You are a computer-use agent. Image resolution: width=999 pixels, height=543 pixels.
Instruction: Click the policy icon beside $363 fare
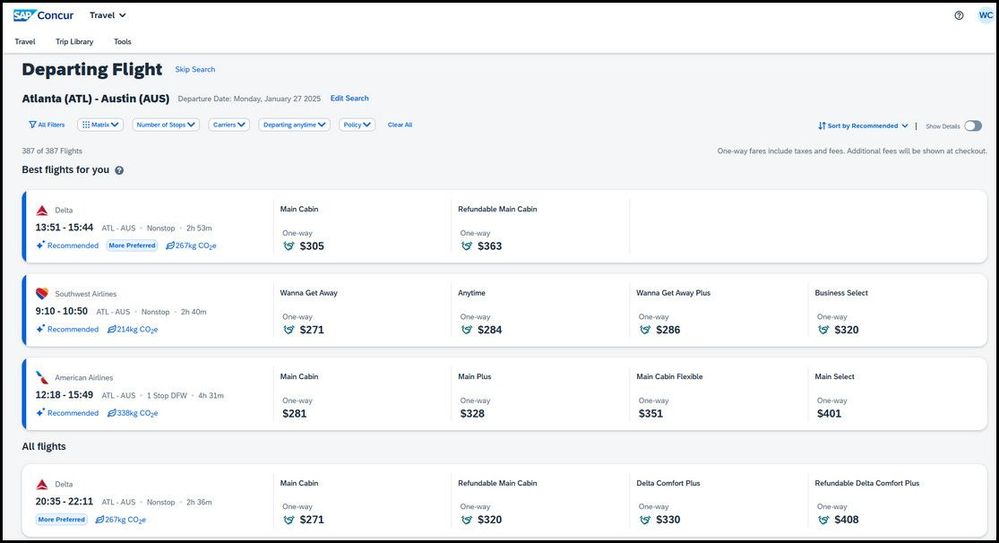coord(466,246)
